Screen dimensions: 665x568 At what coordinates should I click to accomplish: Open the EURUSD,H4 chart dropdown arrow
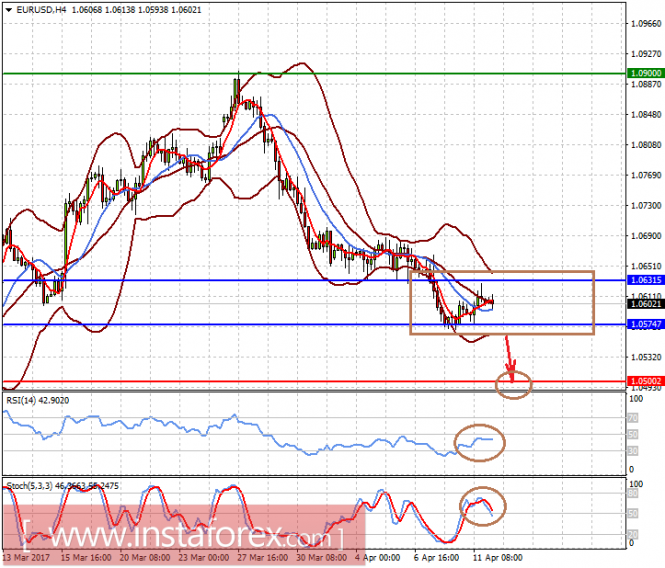tap(8, 10)
